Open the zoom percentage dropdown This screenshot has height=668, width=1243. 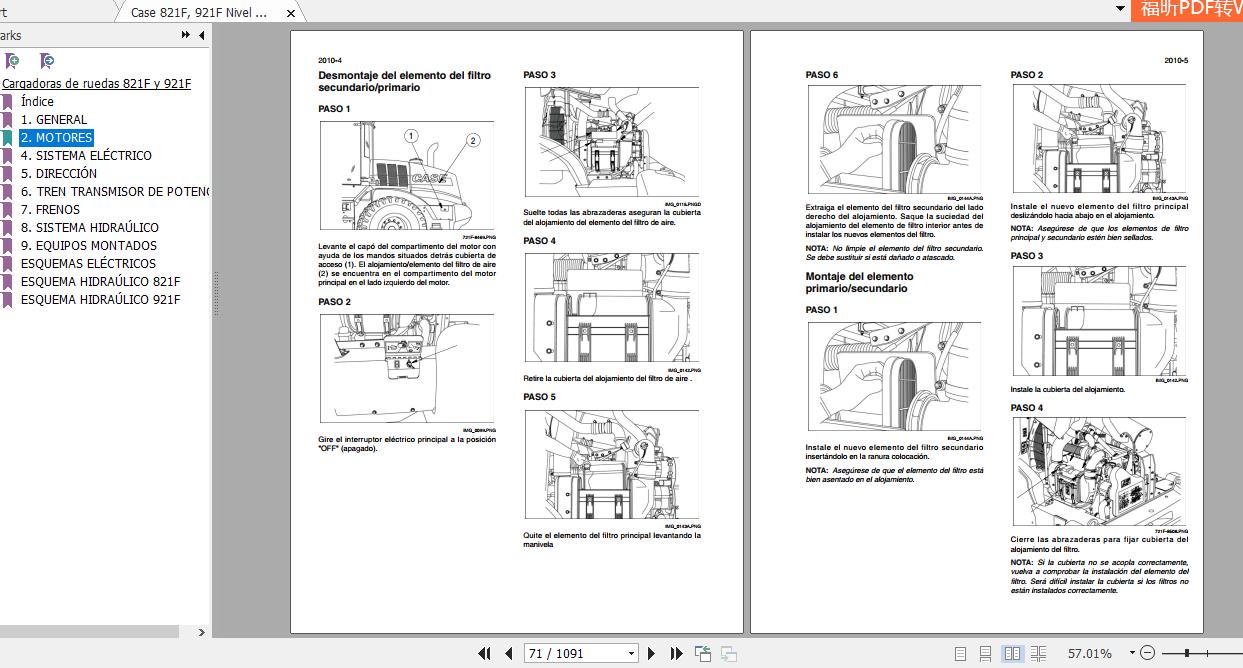click(x=1132, y=654)
